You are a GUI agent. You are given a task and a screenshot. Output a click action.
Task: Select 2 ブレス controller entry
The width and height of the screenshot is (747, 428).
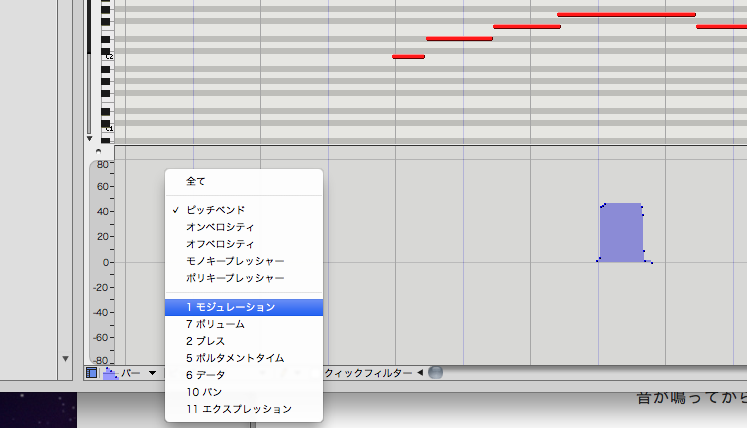click(205, 341)
